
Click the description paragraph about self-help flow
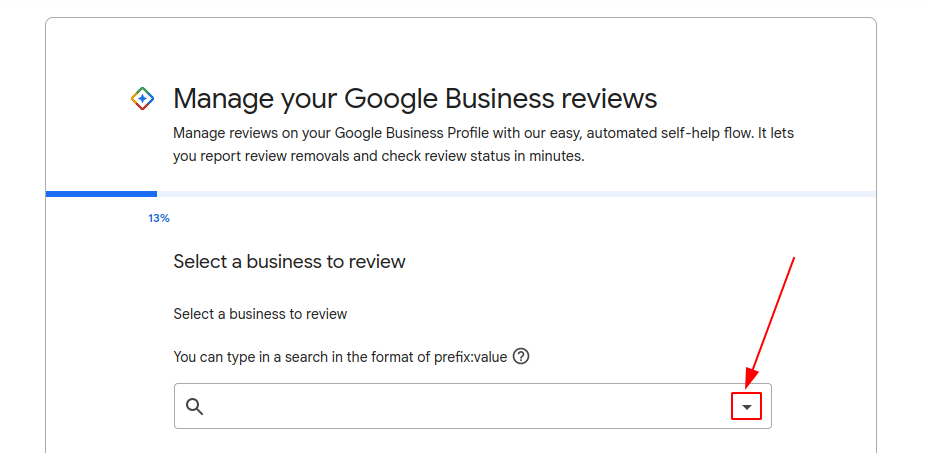(483, 145)
